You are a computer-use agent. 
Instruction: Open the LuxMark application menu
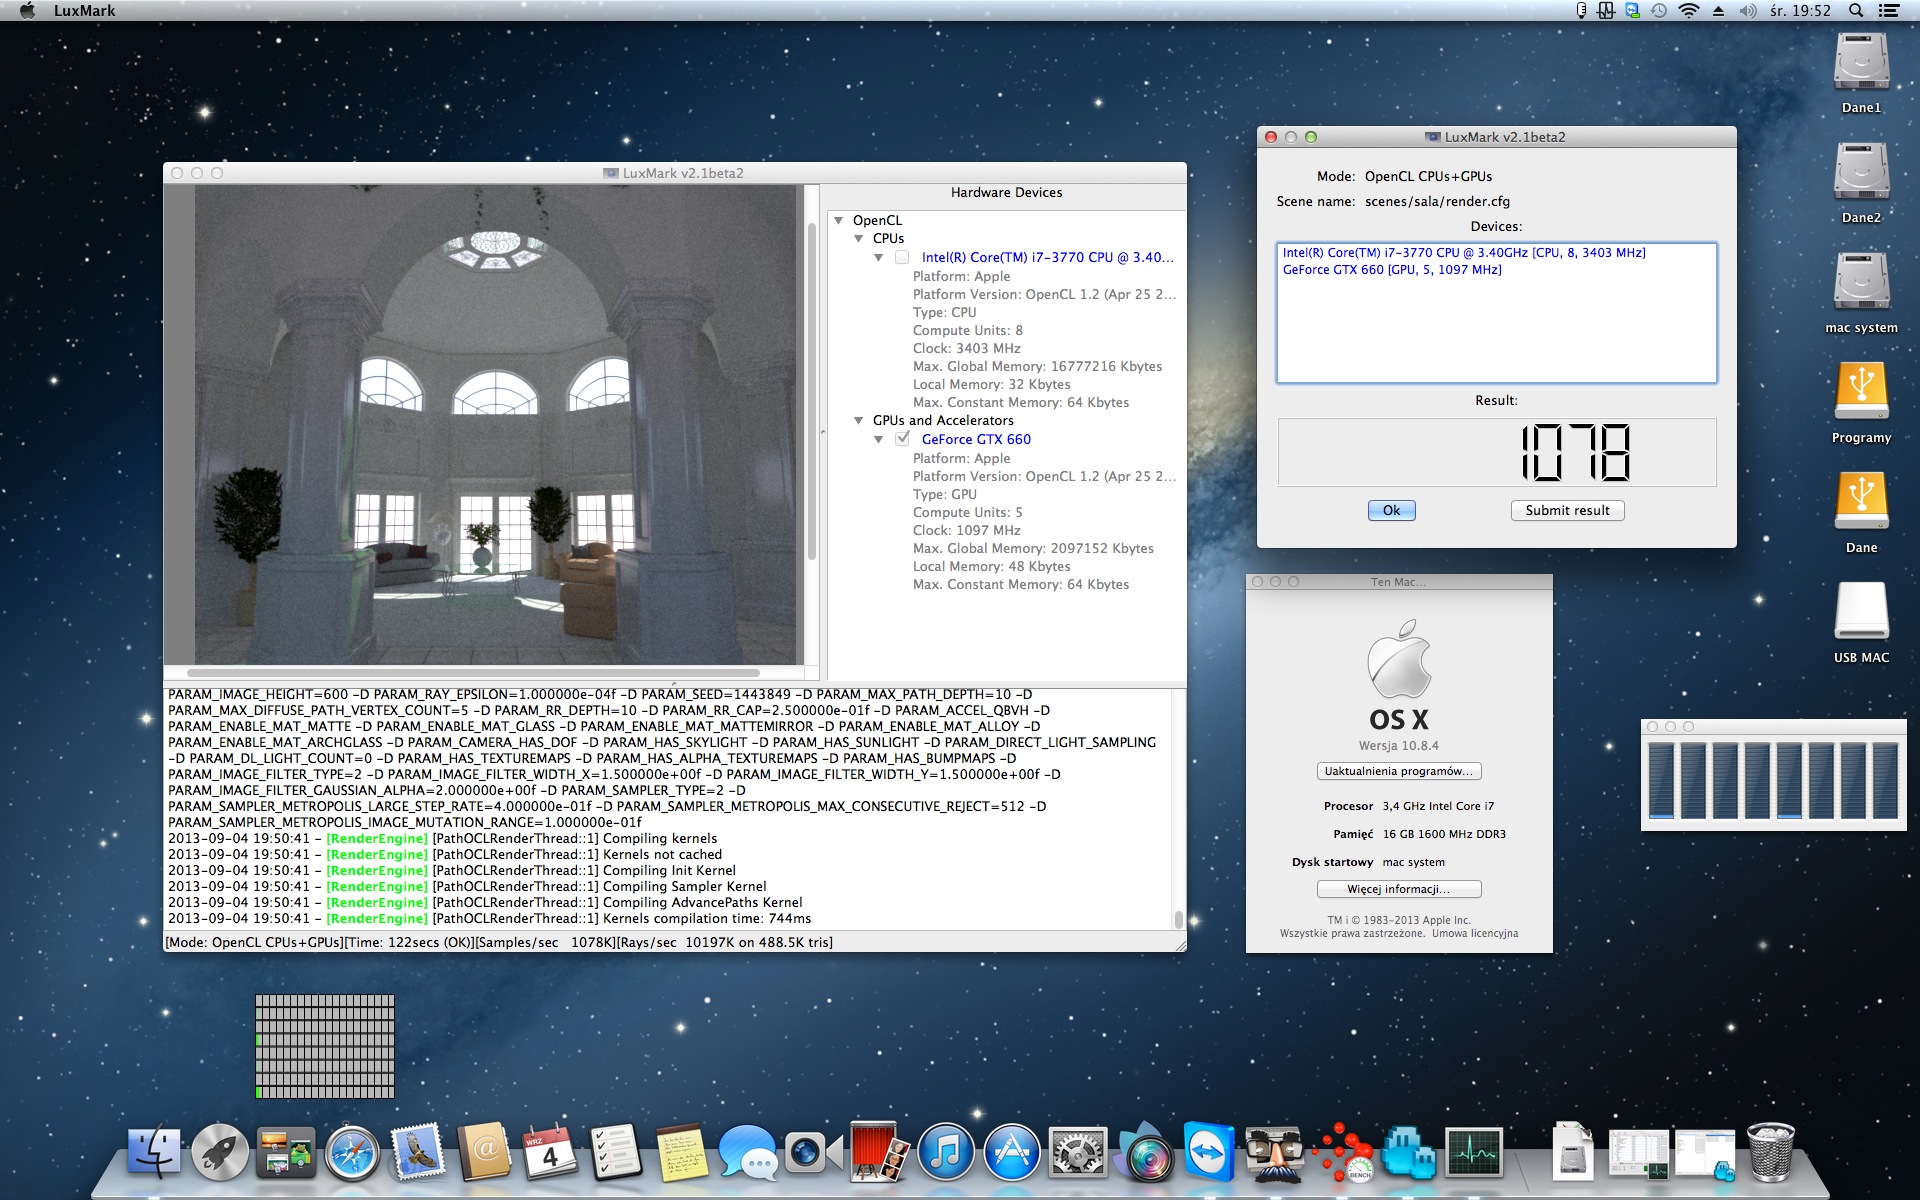[x=84, y=11]
